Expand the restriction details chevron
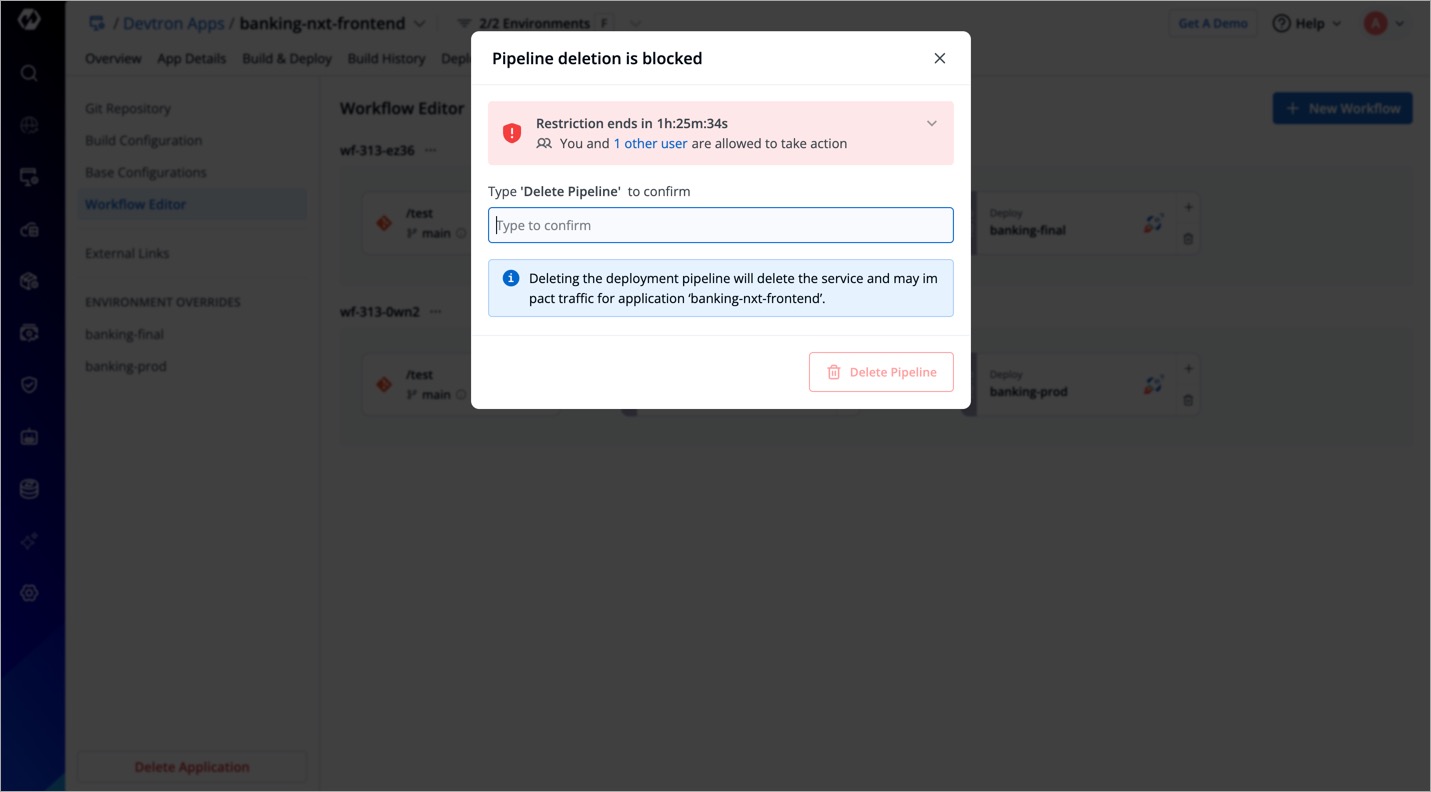The image size is (1431, 792). [x=931, y=124]
